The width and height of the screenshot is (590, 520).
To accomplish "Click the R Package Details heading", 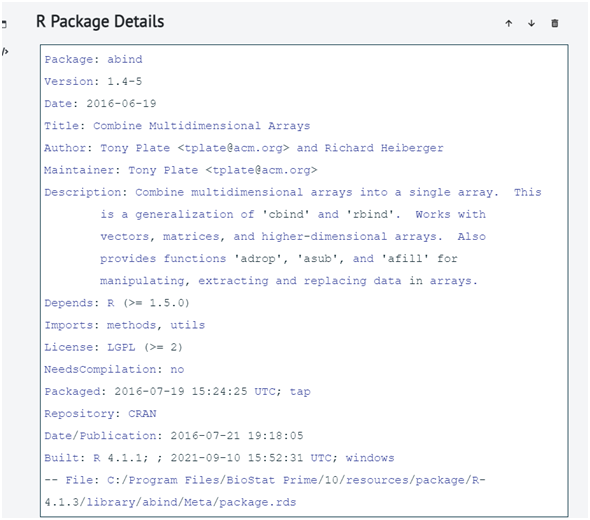I will coord(100,21).
